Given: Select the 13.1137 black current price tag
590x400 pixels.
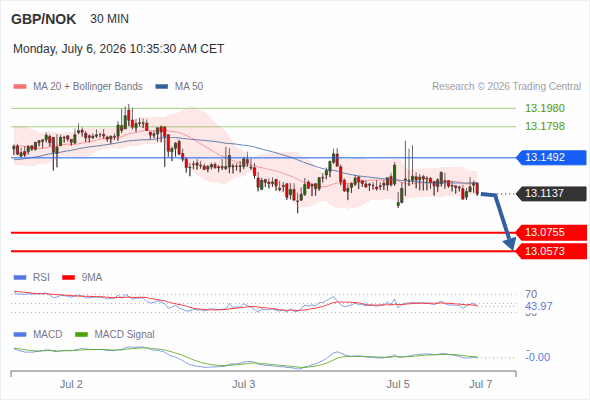Looking at the screenshot, I should click(x=551, y=193).
